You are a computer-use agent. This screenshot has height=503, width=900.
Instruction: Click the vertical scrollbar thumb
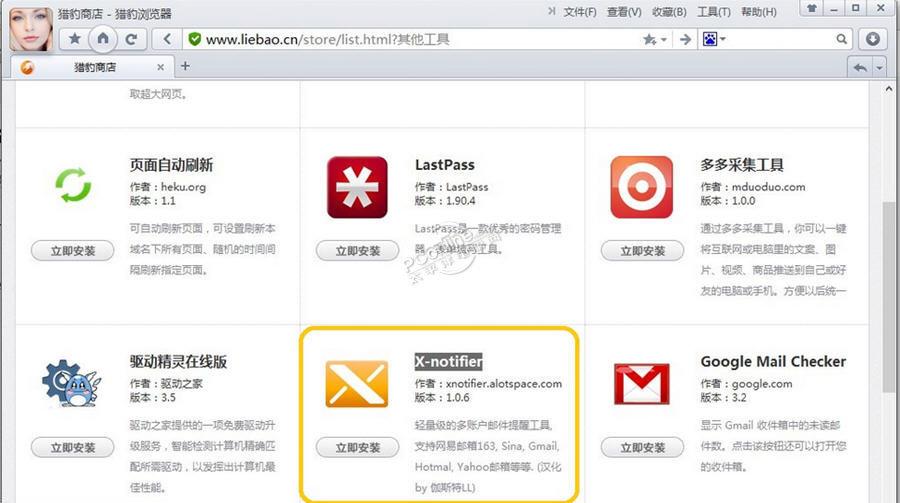(889, 296)
